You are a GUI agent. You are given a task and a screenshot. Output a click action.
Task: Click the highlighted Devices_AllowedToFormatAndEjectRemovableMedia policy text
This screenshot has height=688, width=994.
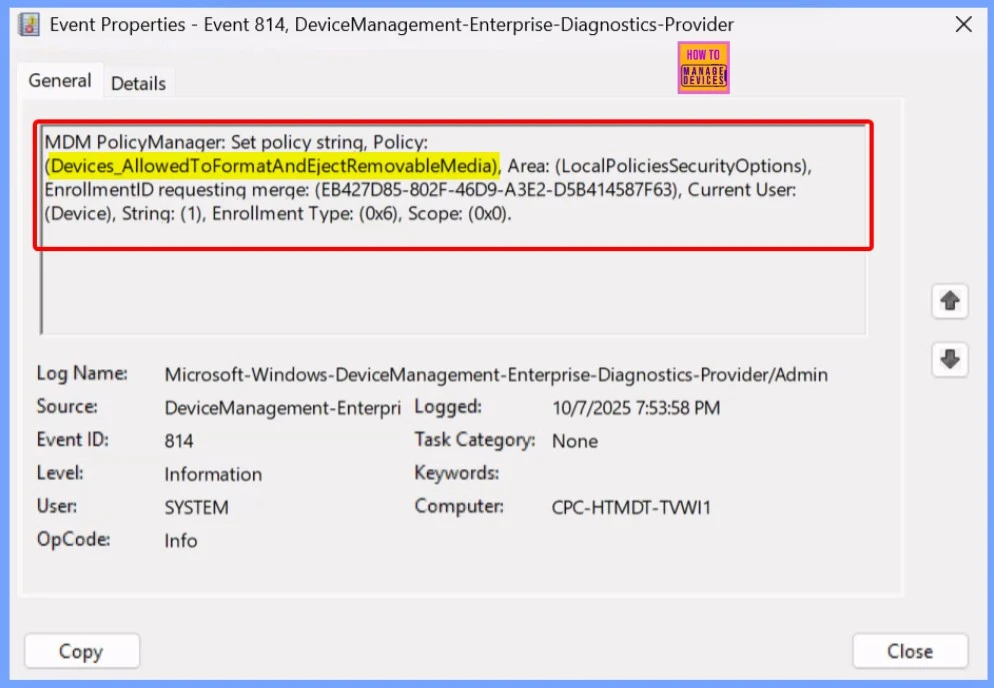tap(272, 165)
